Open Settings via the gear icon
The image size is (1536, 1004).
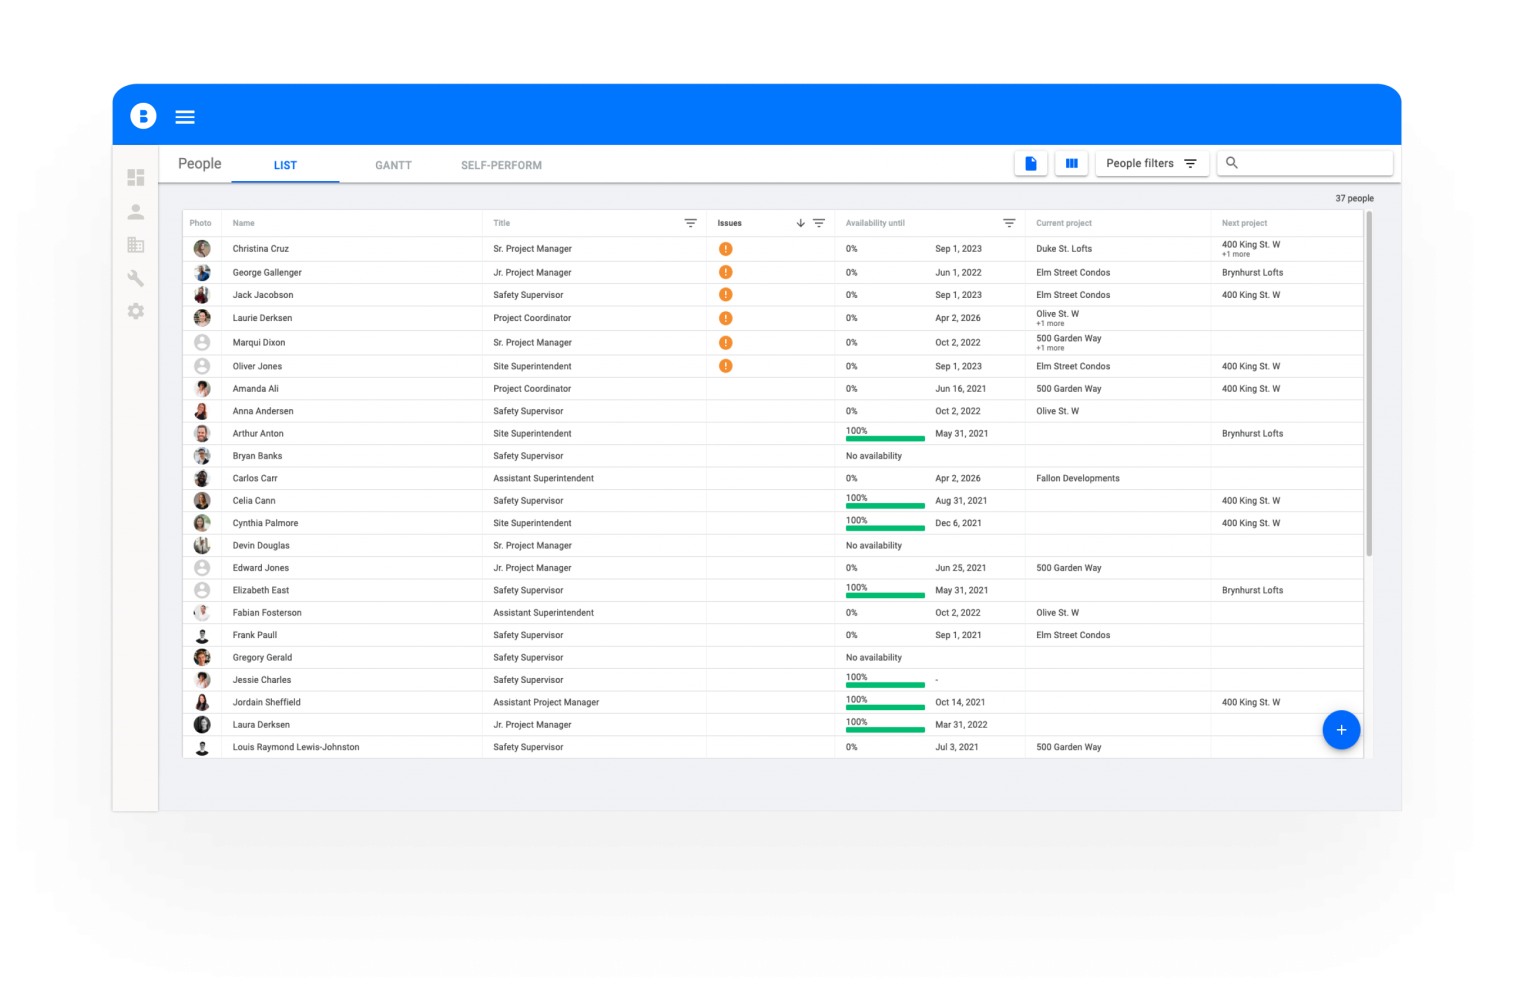click(x=136, y=311)
